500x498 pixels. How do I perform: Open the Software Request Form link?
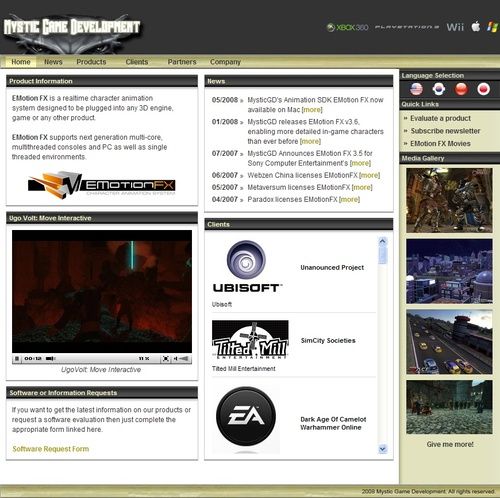(51, 449)
